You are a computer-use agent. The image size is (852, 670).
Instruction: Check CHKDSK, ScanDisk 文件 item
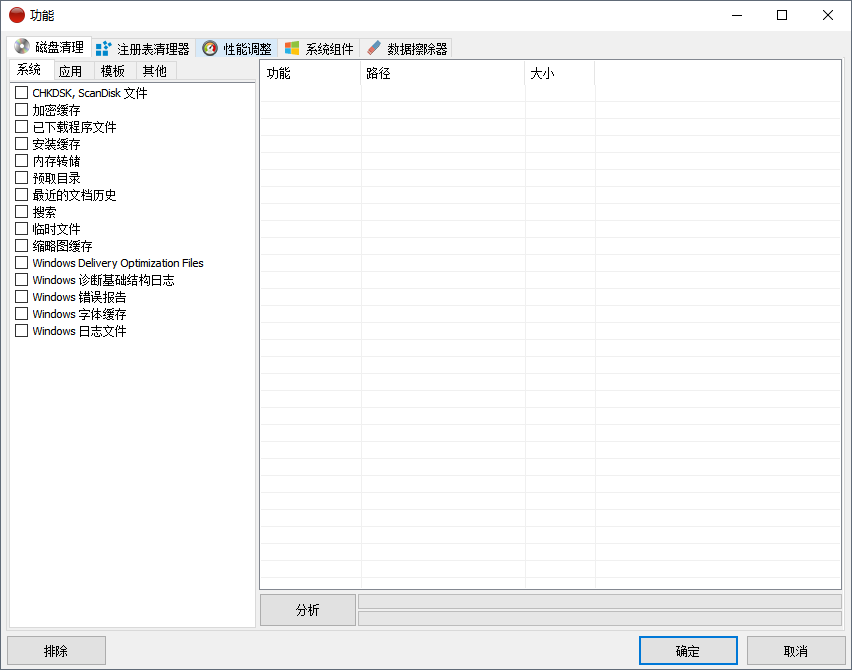21,92
